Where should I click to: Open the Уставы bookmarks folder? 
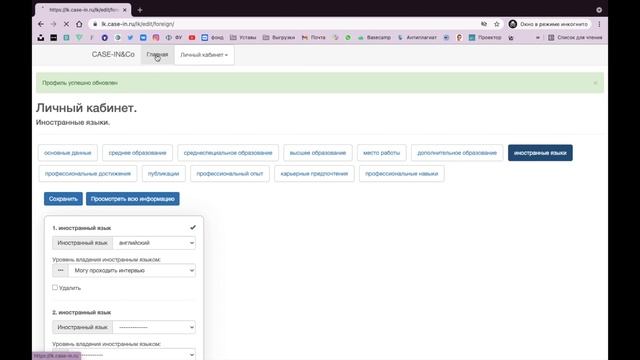243,38
